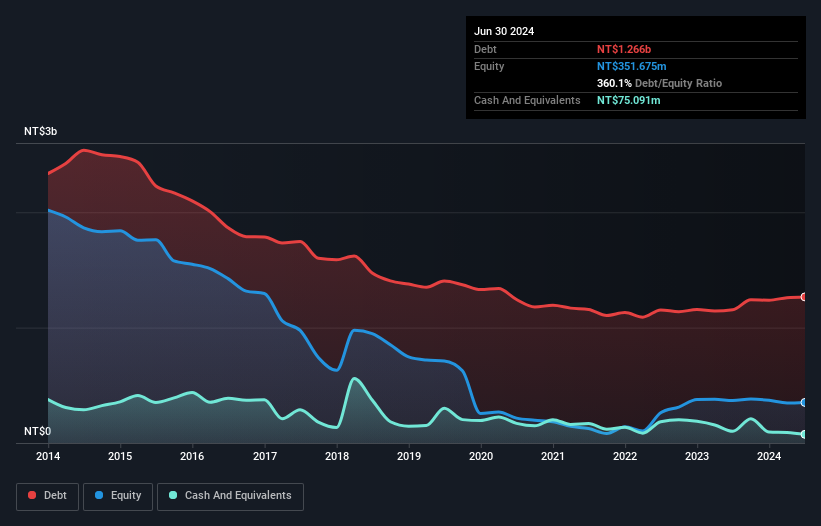Toggle Cash And Equivalents legend button

click(x=230, y=496)
